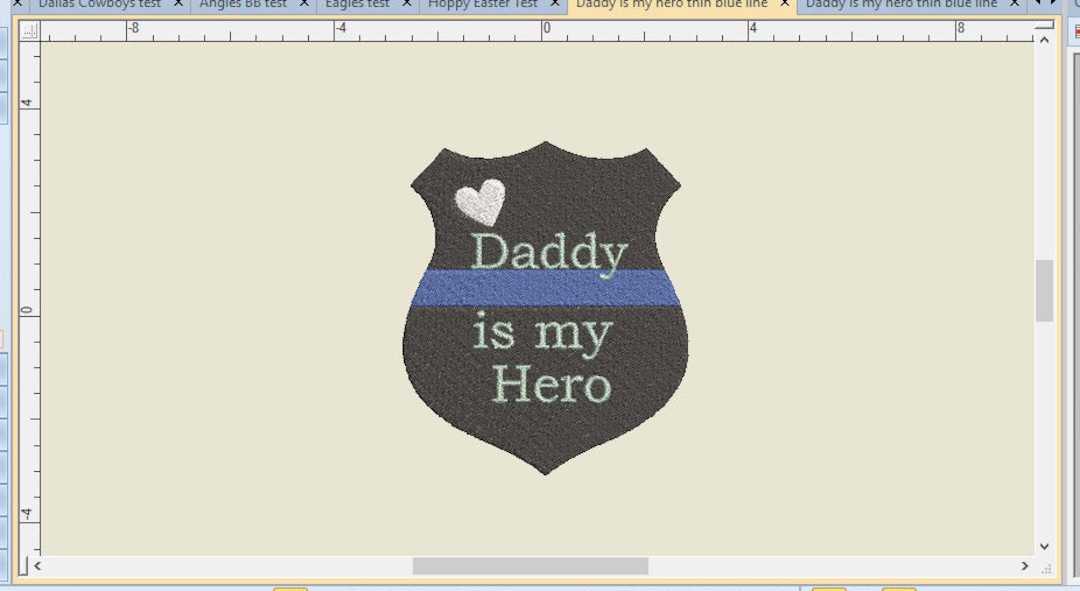The height and width of the screenshot is (591, 1080).
Task: Click the "Hero" text in the design
Action: click(x=549, y=383)
